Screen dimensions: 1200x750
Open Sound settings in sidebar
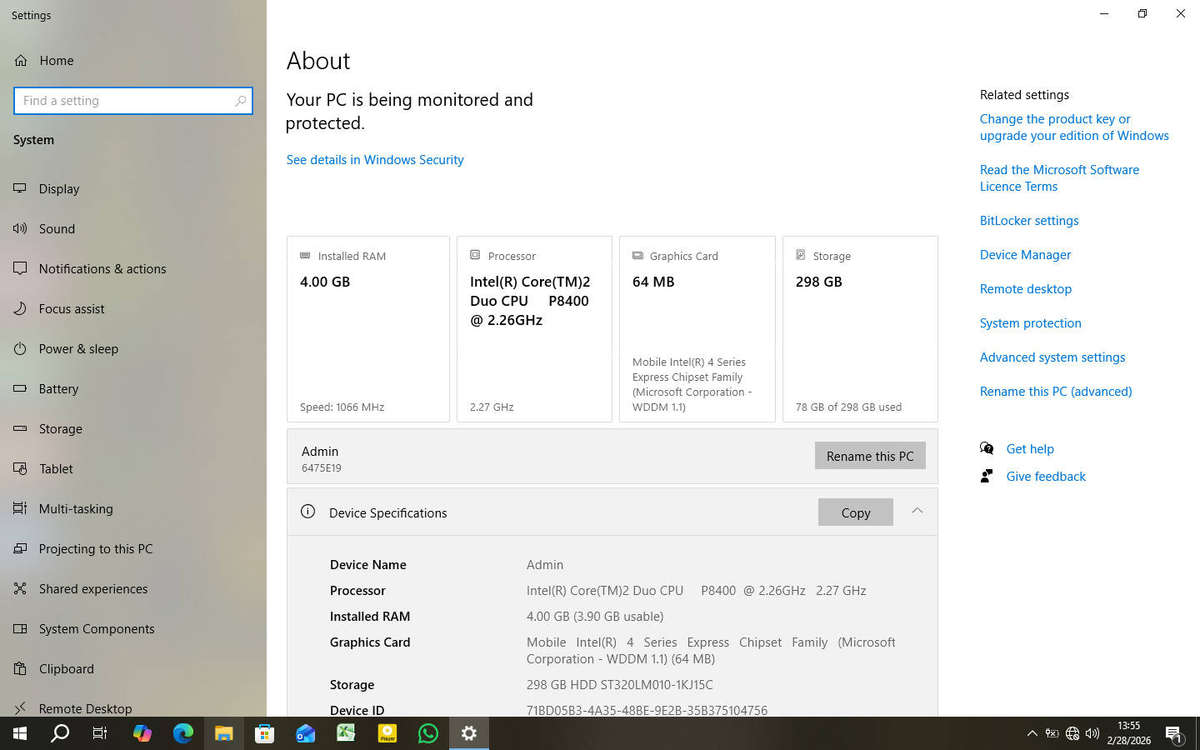tap(57, 229)
